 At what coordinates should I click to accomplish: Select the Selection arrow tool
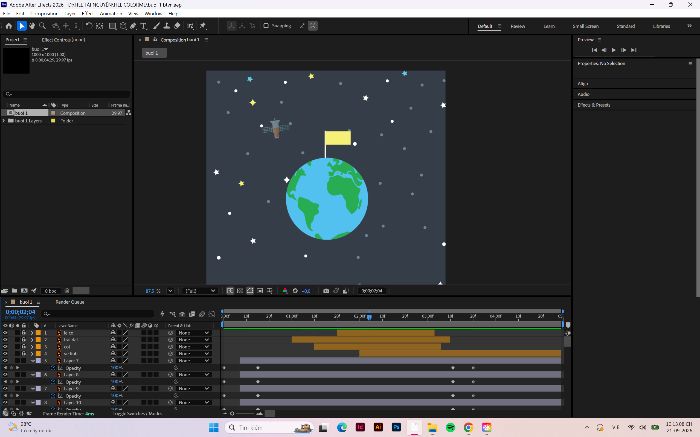(x=21, y=26)
